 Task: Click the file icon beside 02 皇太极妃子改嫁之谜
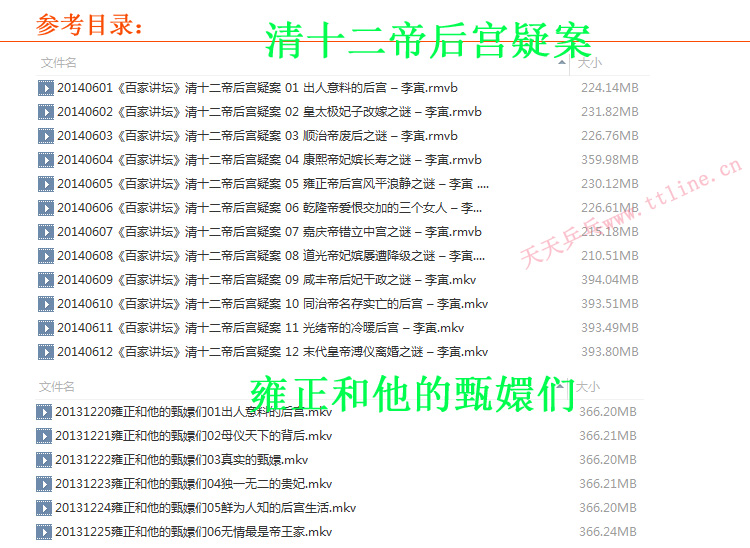45,112
